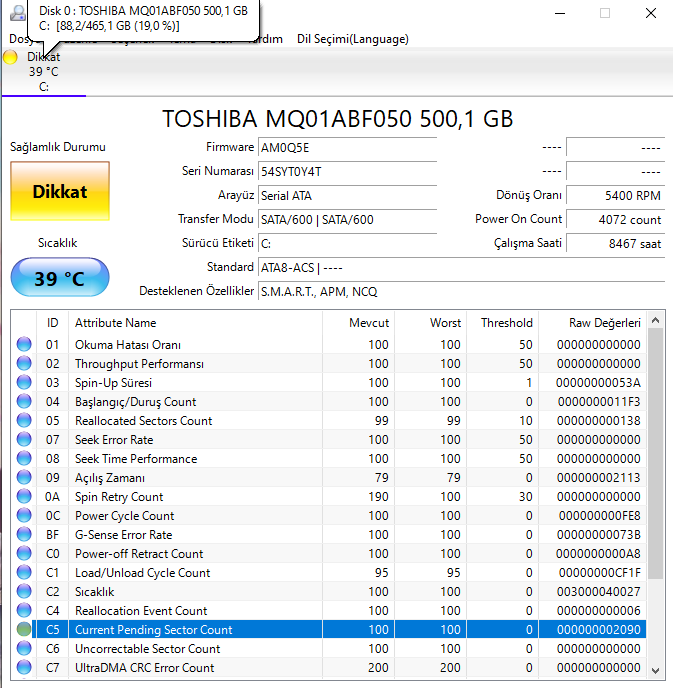Image resolution: width=673 pixels, height=688 pixels.
Task: Click status orb for 05 Reallocated Sectors Count
Action: 24,420
